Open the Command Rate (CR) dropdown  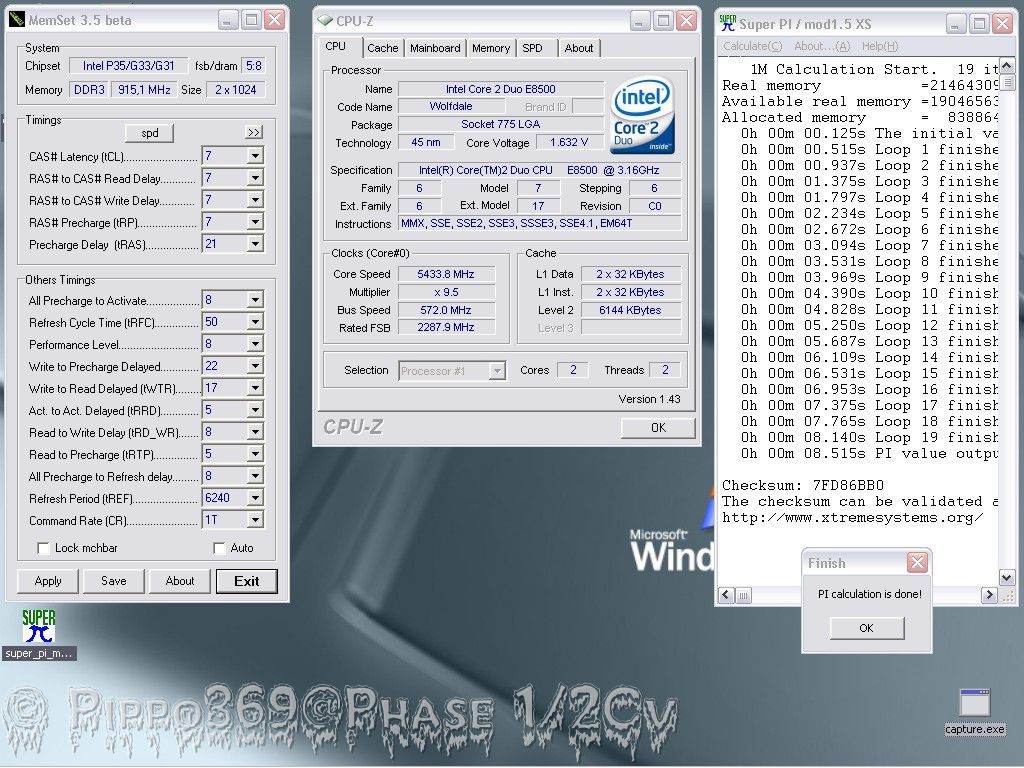[x=255, y=520]
